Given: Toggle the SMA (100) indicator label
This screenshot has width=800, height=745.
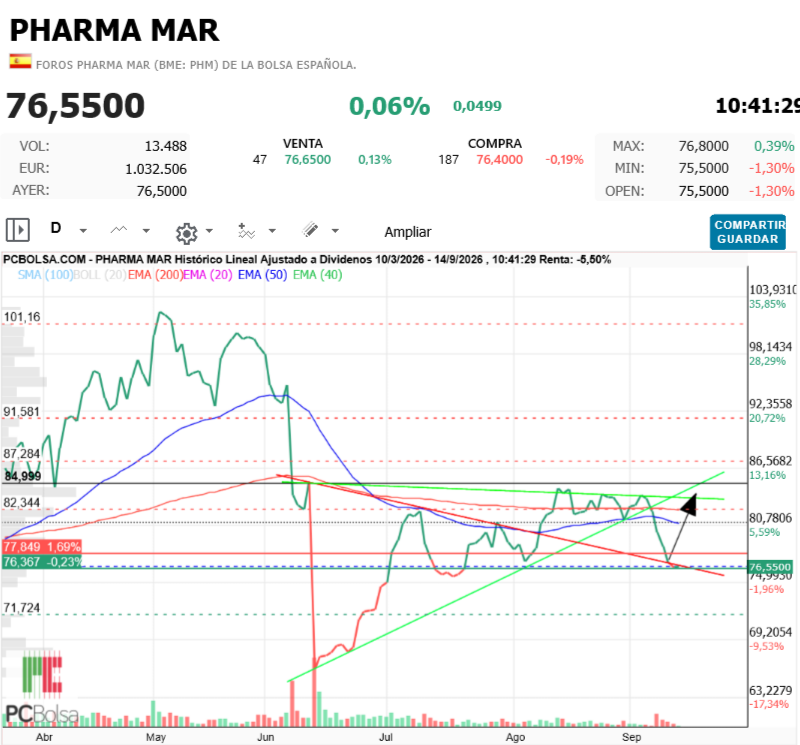Looking at the screenshot, I should pyautogui.click(x=45, y=275).
